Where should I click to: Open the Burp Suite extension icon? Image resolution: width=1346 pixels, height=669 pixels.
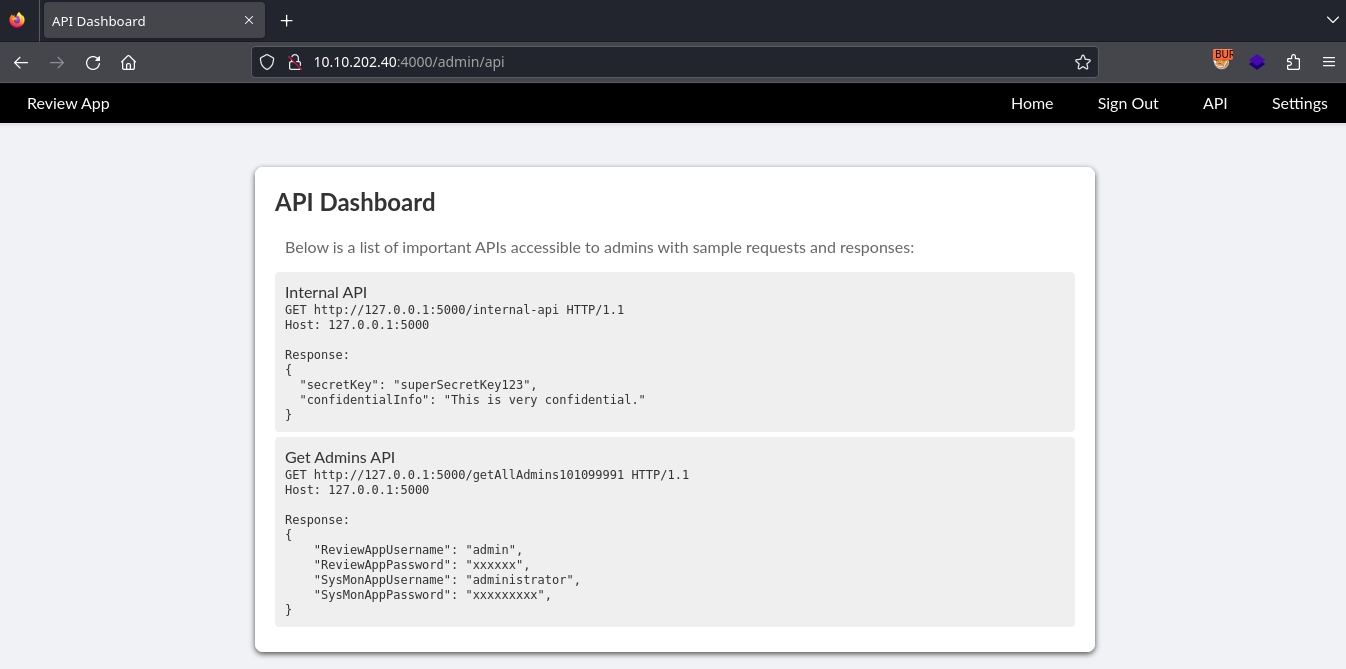pos(1222,61)
